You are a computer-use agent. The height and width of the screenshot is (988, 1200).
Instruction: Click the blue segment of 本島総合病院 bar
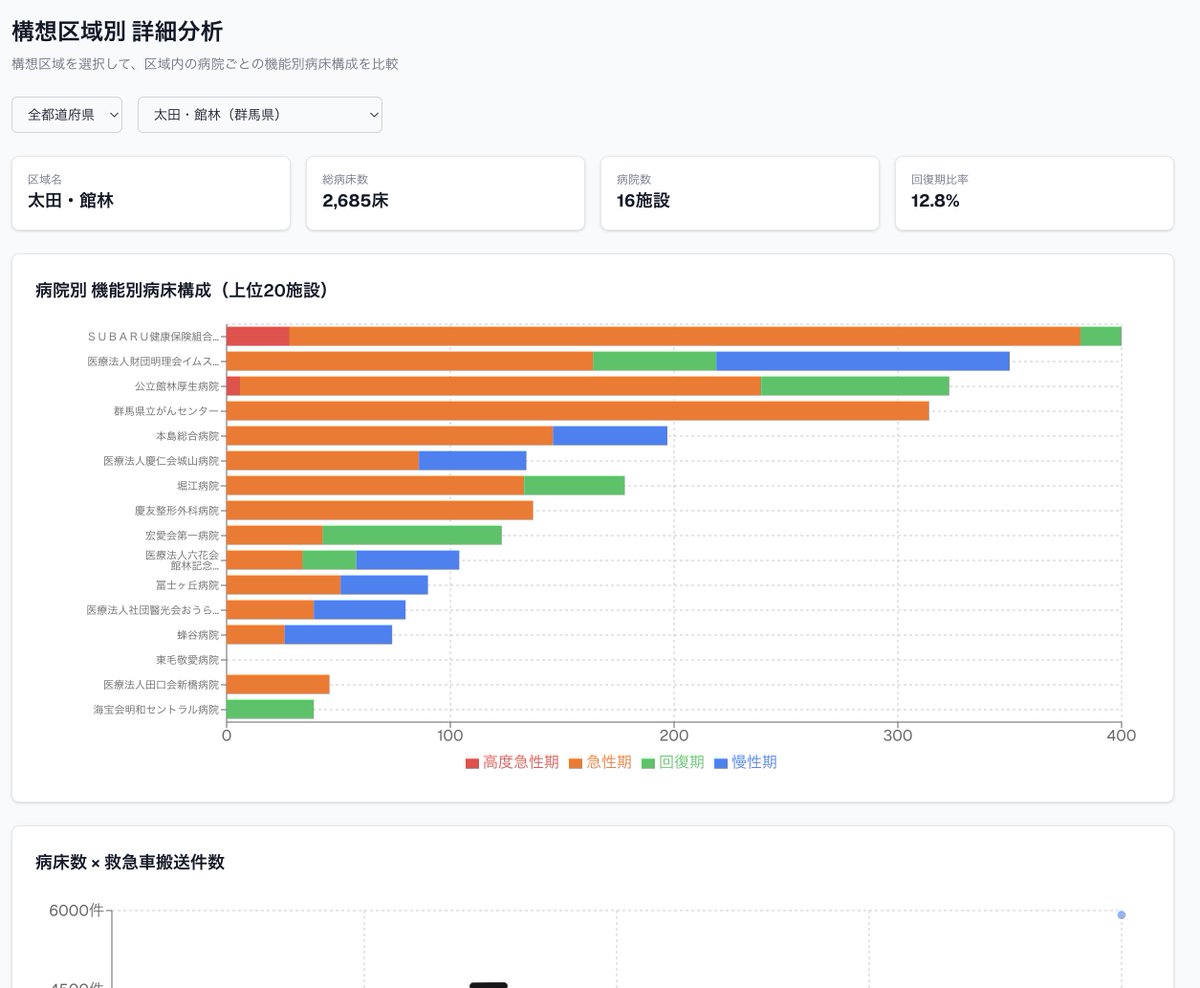(x=610, y=436)
